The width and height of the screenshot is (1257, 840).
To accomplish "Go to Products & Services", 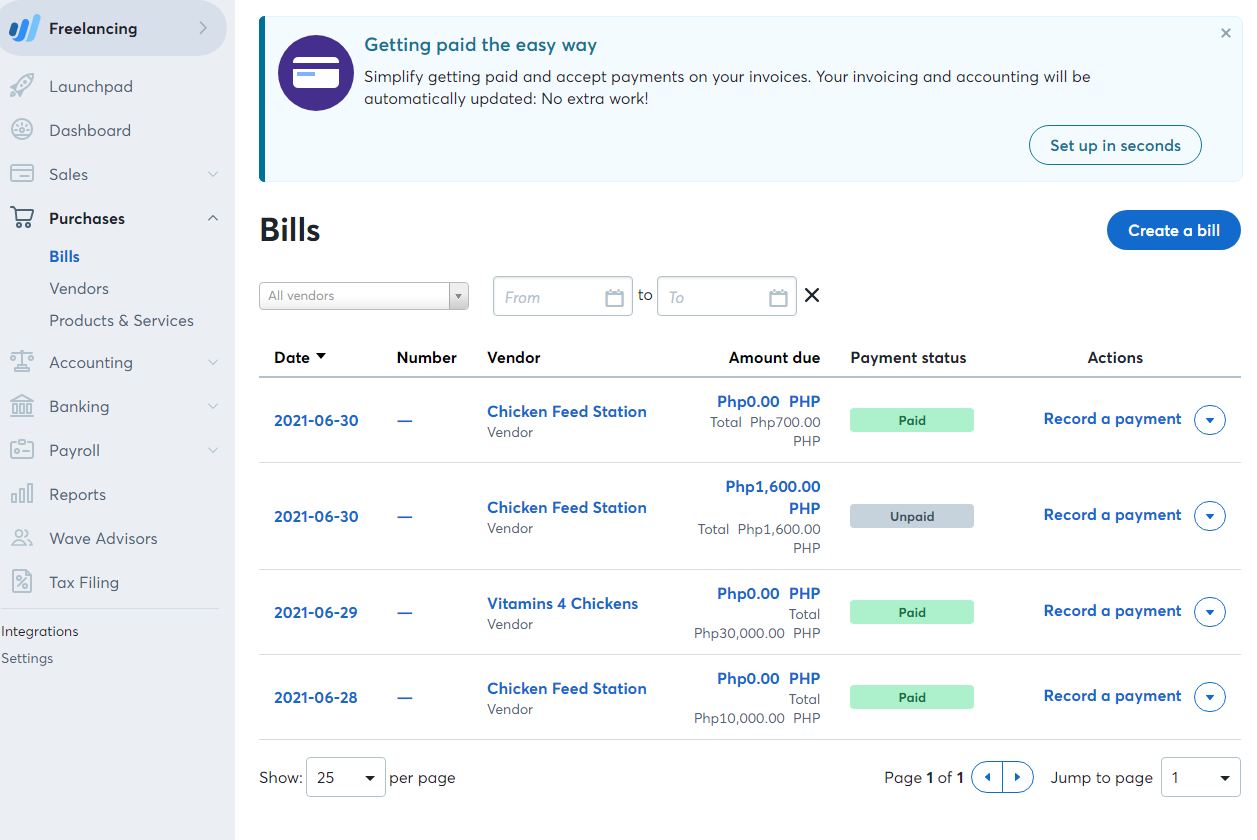I will [x=121, y=320].
